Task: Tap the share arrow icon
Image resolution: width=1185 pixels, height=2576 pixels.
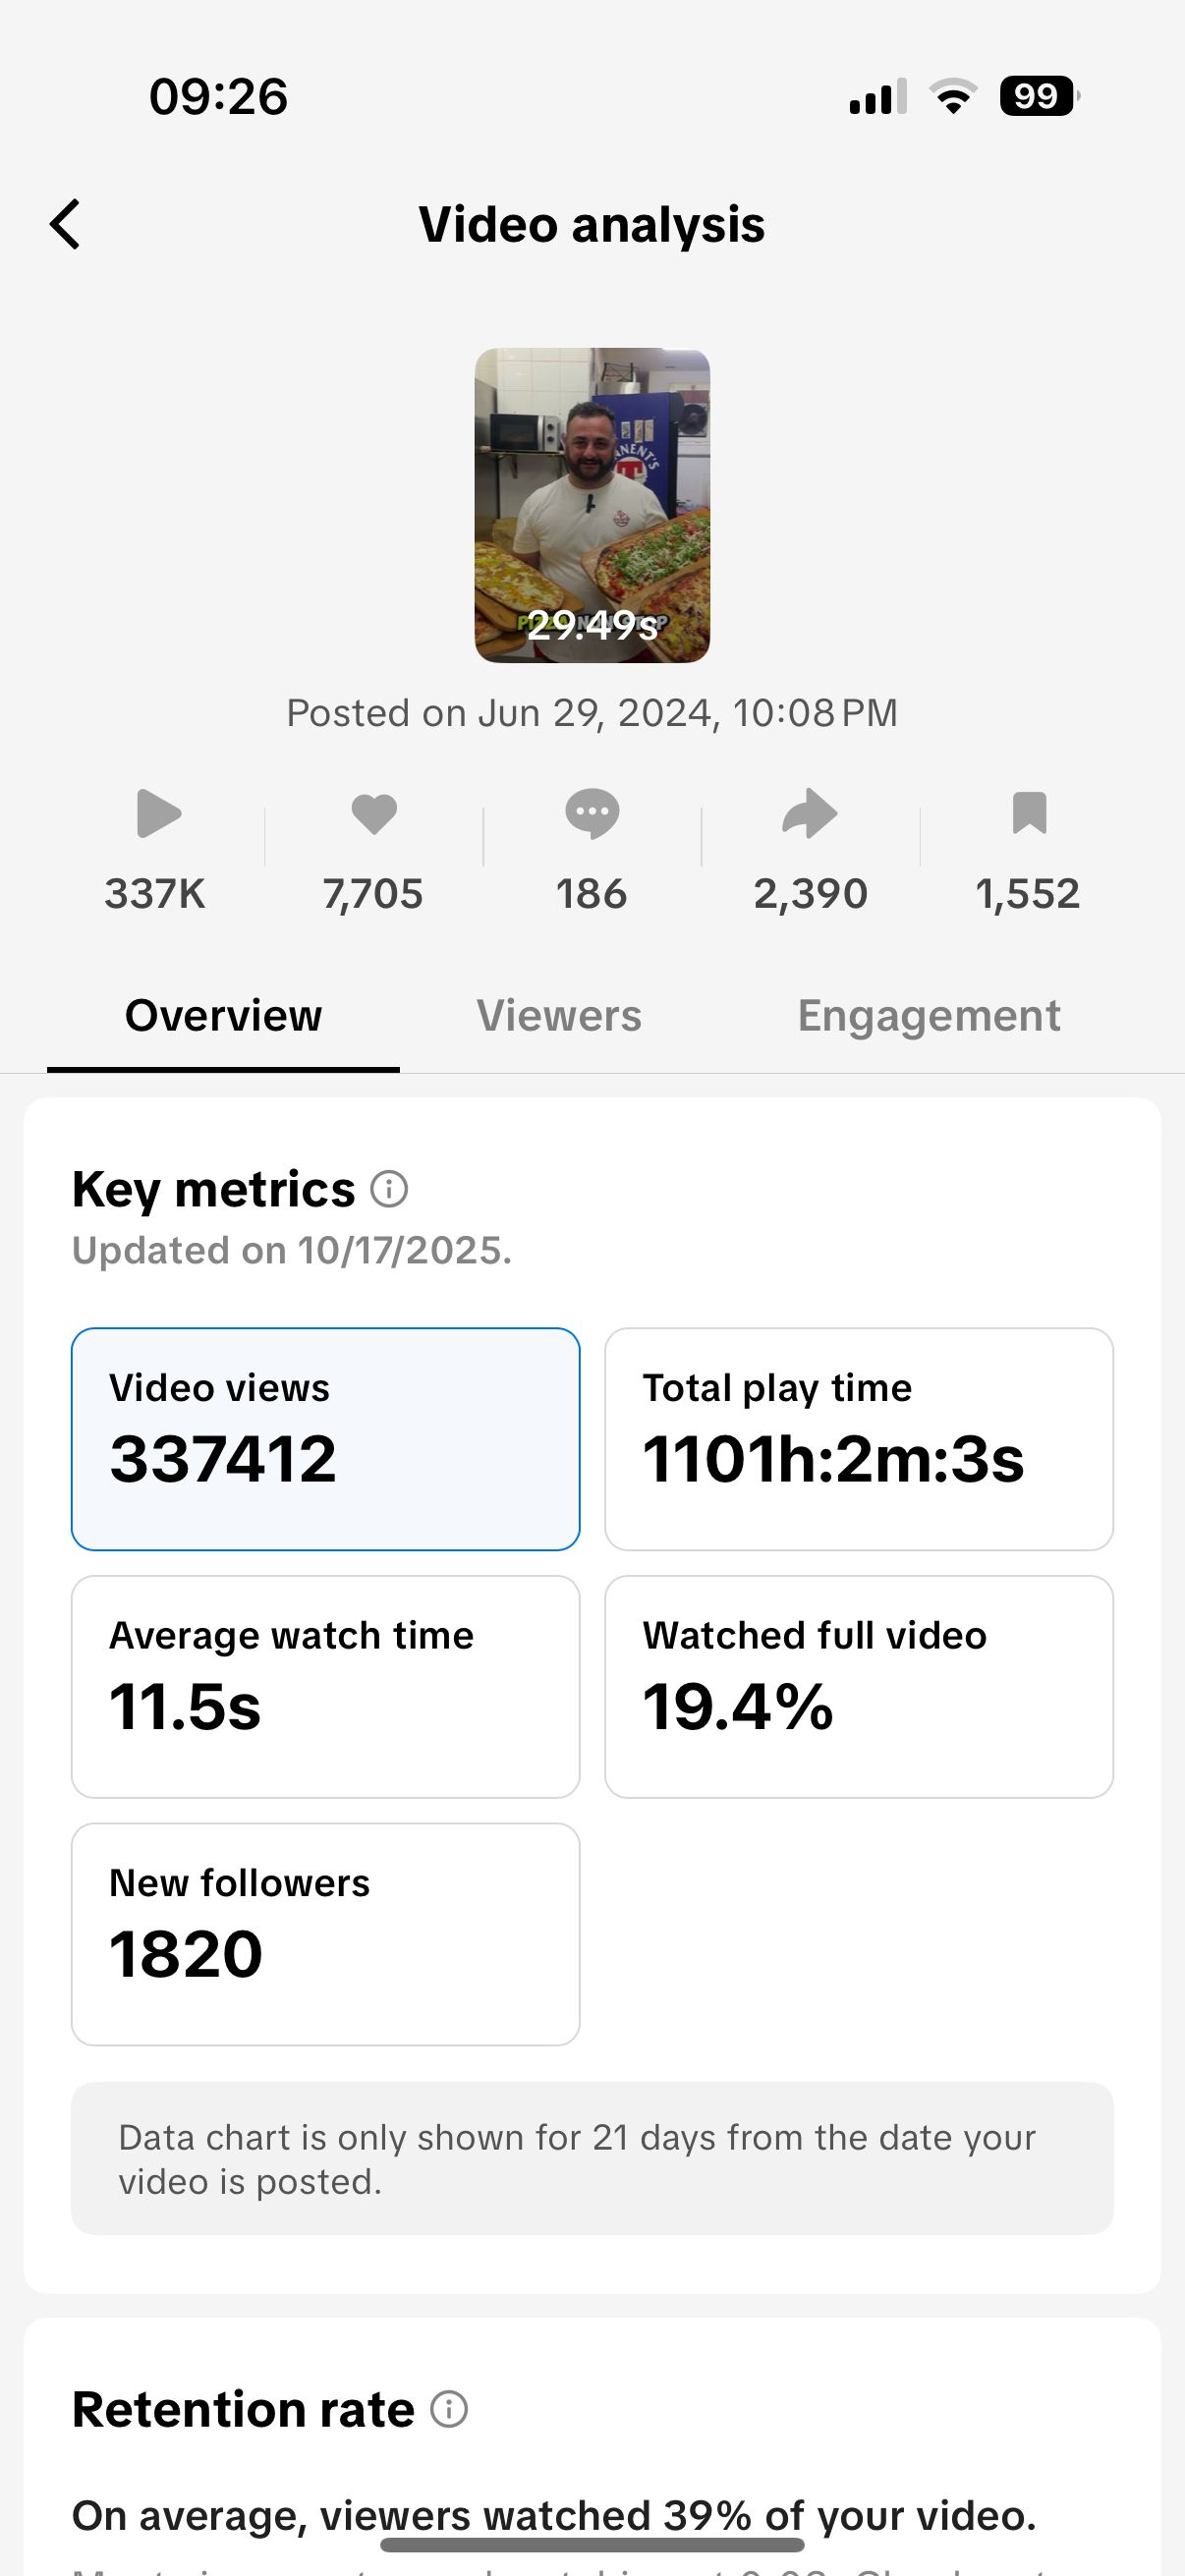Action: click(809, 813)
